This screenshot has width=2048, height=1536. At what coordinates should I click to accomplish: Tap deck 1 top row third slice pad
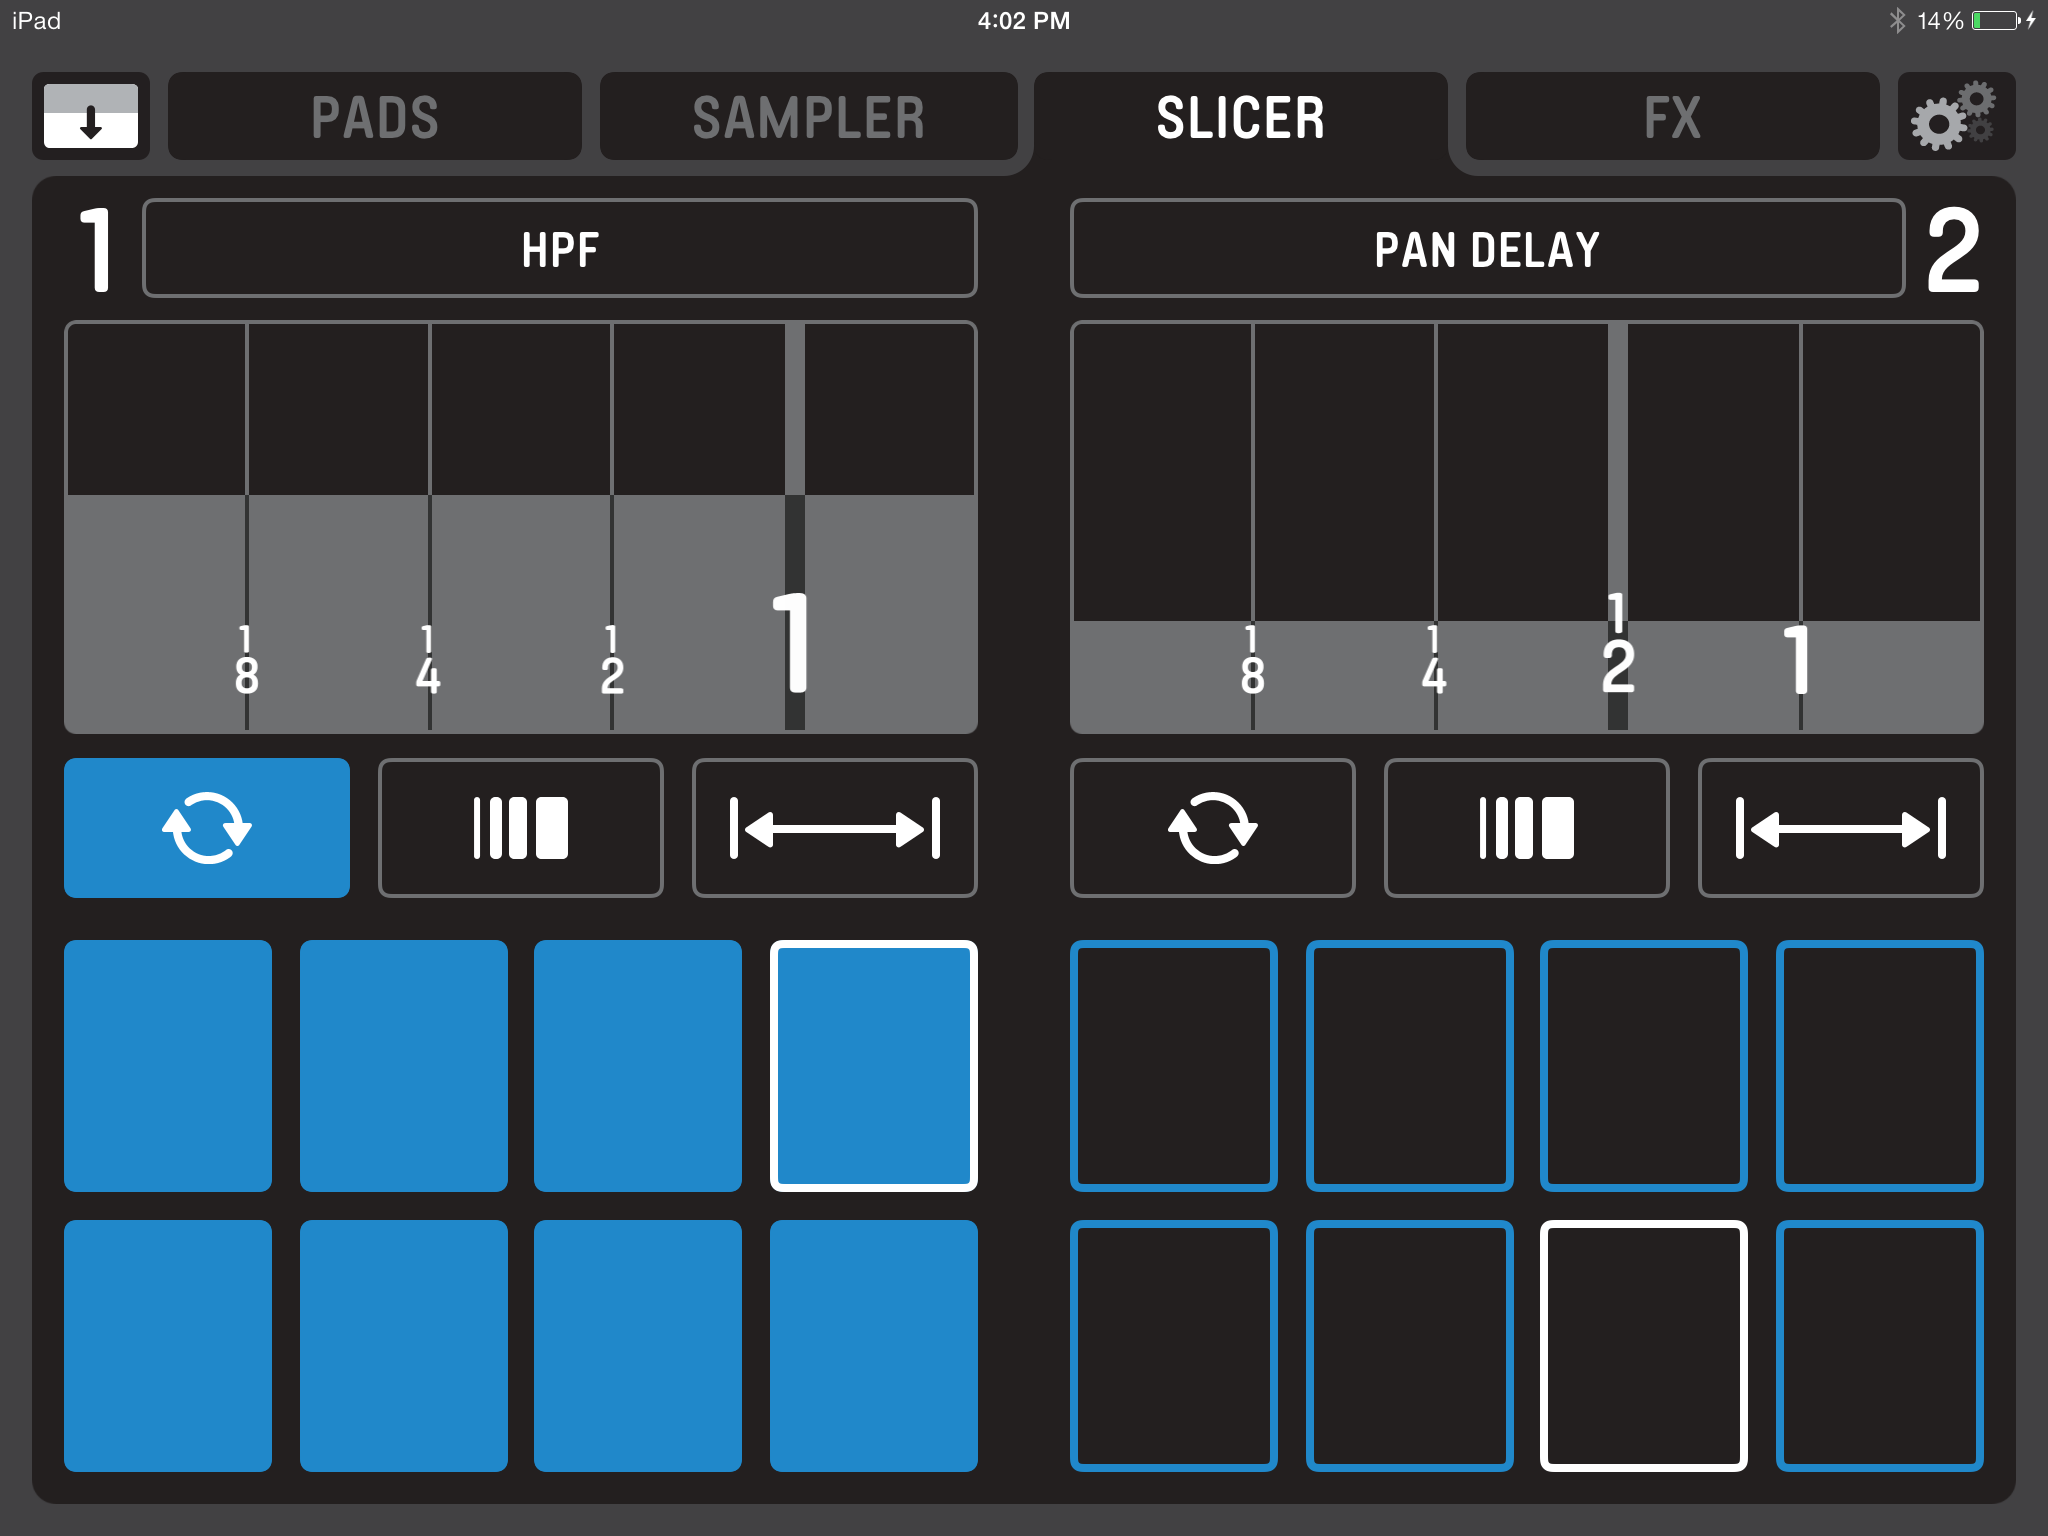(x=638, y=1066)
